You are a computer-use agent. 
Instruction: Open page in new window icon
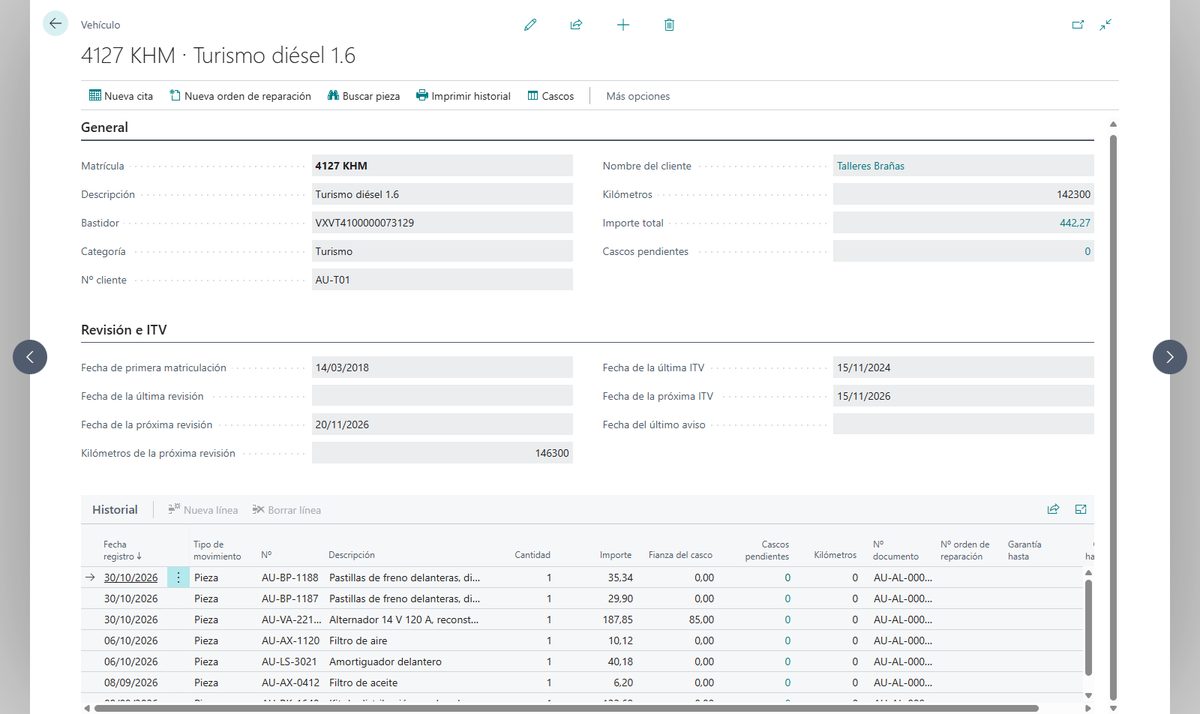click(x=1078, y=24)
